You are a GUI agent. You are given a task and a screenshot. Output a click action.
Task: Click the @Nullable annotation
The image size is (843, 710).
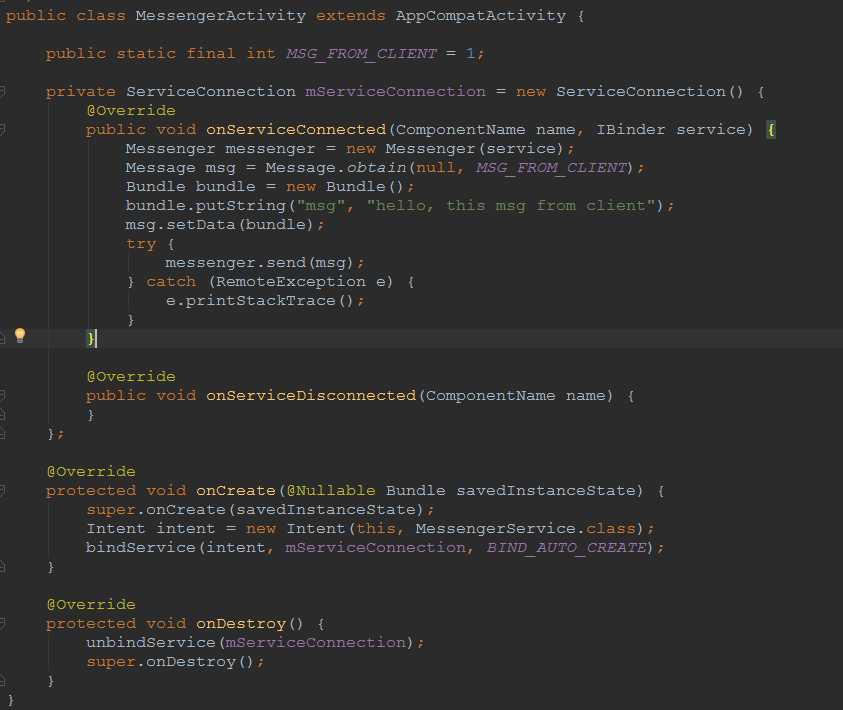[331, 490]
